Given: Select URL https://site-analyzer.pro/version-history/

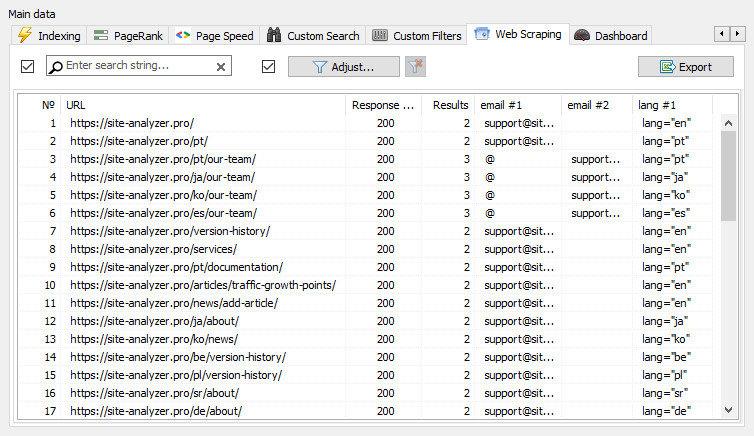Looking at the screenshot, I should pyautogui.click(x=170, y=231).
